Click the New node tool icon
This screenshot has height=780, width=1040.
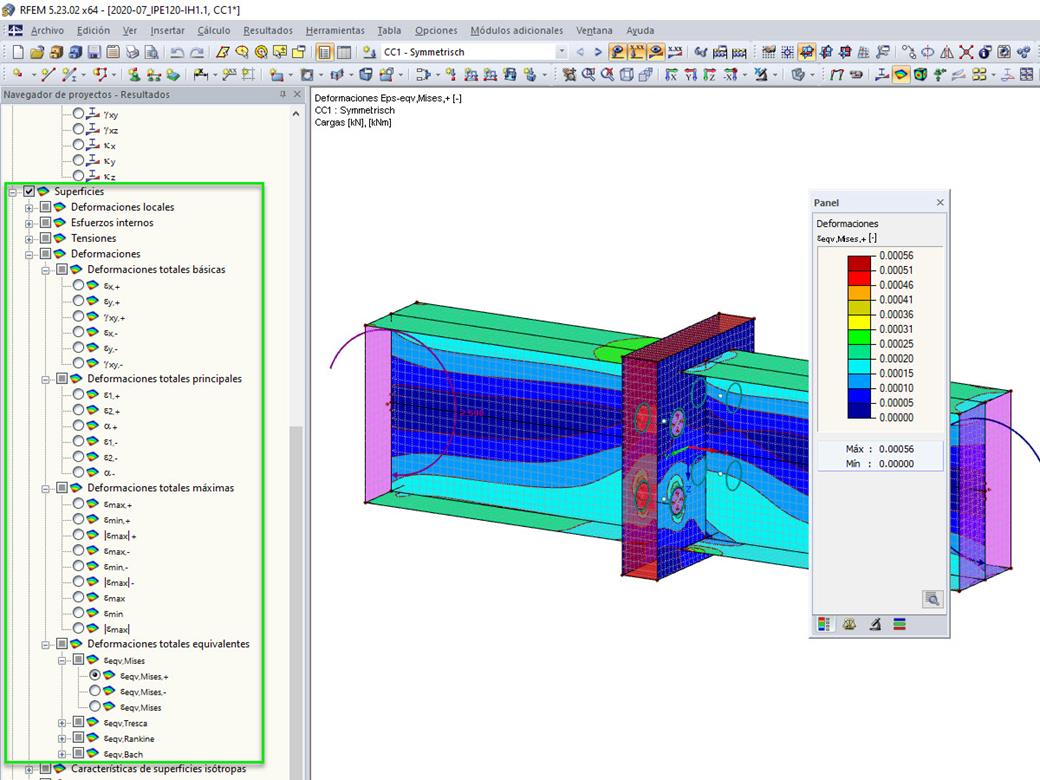tap(18, 74)
